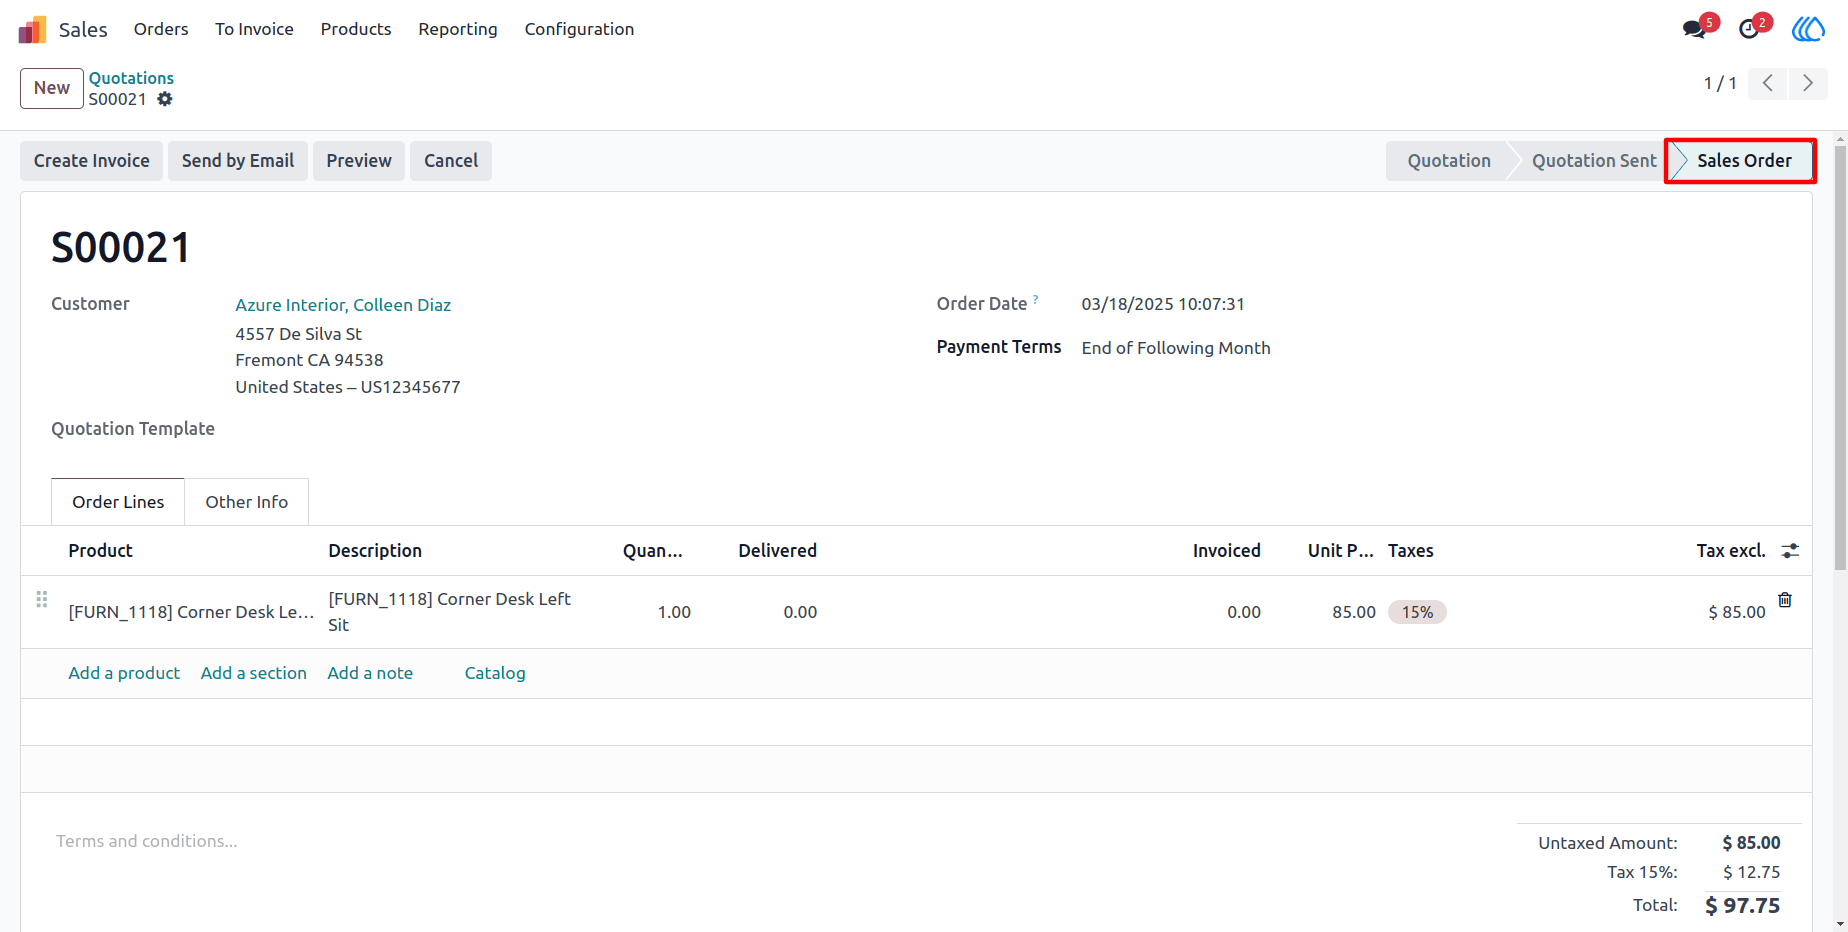1848x932 pixels.
Task: Open the Sales app home icon
Action: [32, 29]
